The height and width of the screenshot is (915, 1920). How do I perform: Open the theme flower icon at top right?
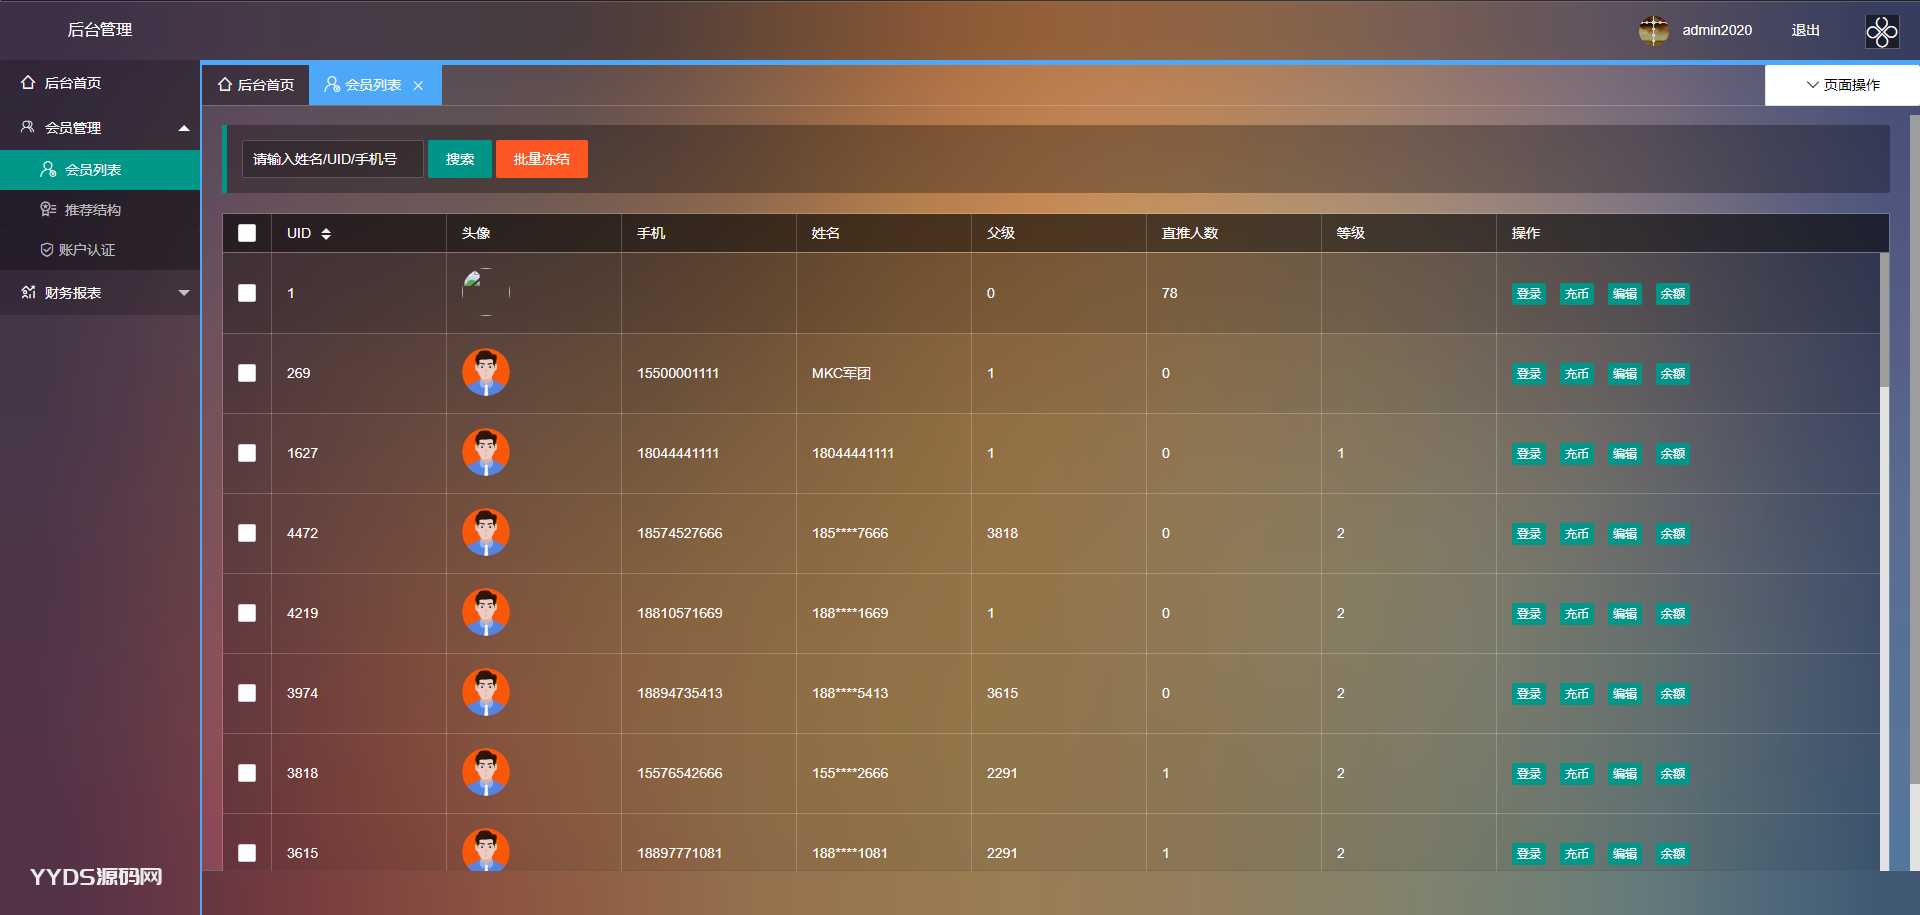pos(1881,31)
